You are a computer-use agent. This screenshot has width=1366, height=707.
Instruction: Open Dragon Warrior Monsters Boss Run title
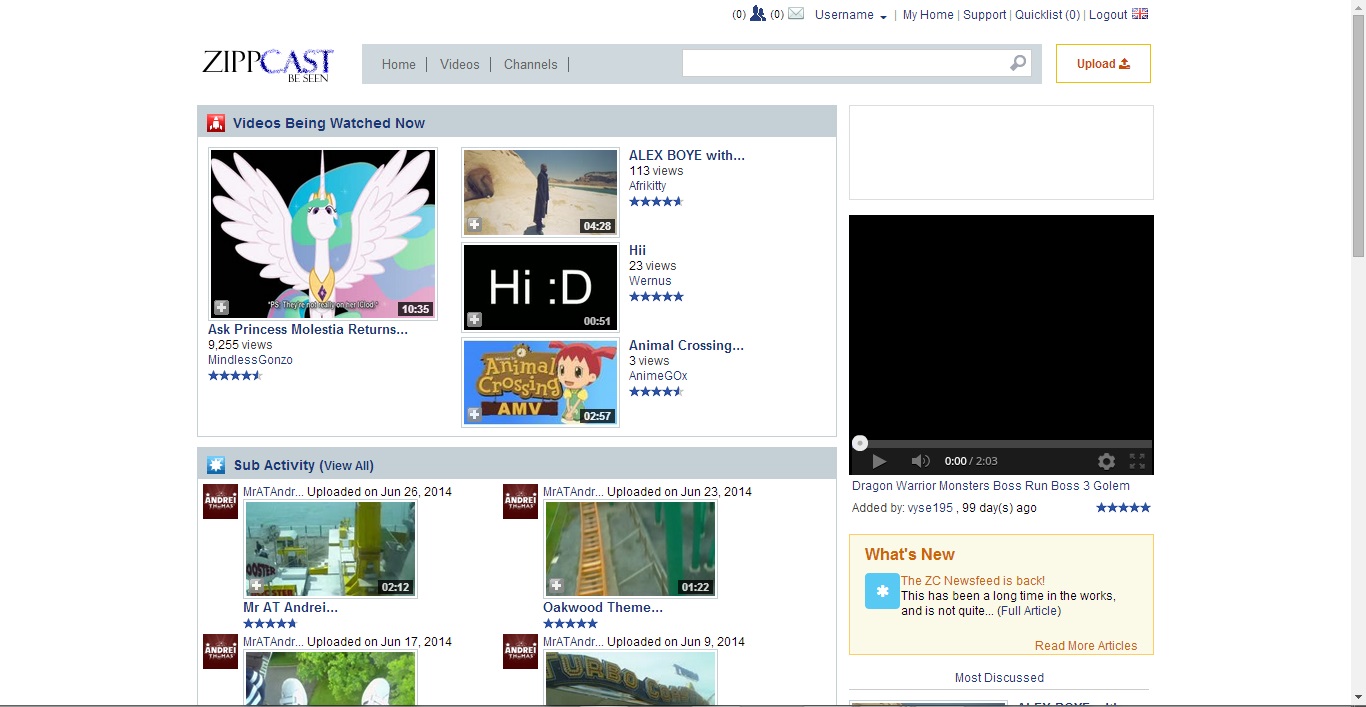point(991,486)
